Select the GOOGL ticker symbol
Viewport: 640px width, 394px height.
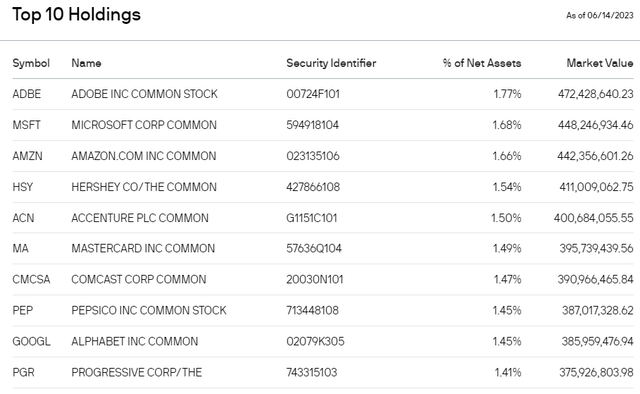(x=31, y=341)
